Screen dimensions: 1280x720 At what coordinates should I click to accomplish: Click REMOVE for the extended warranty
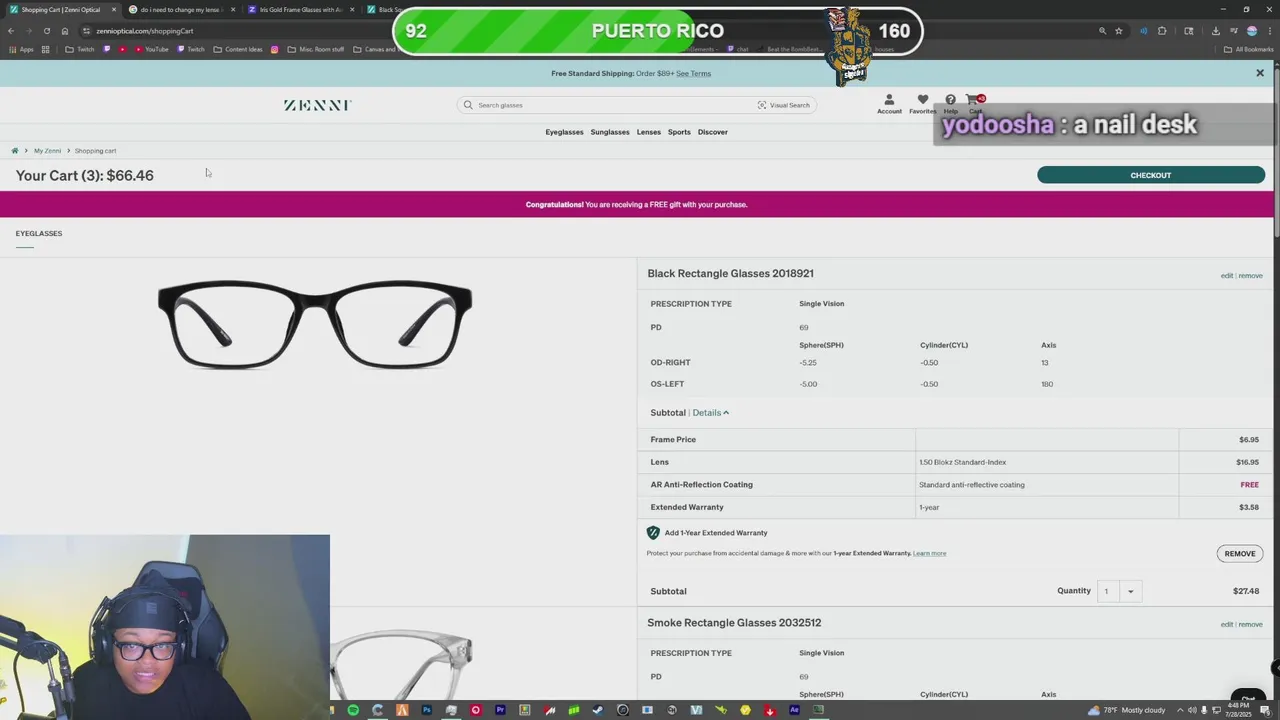click(x=1240, y=554)
